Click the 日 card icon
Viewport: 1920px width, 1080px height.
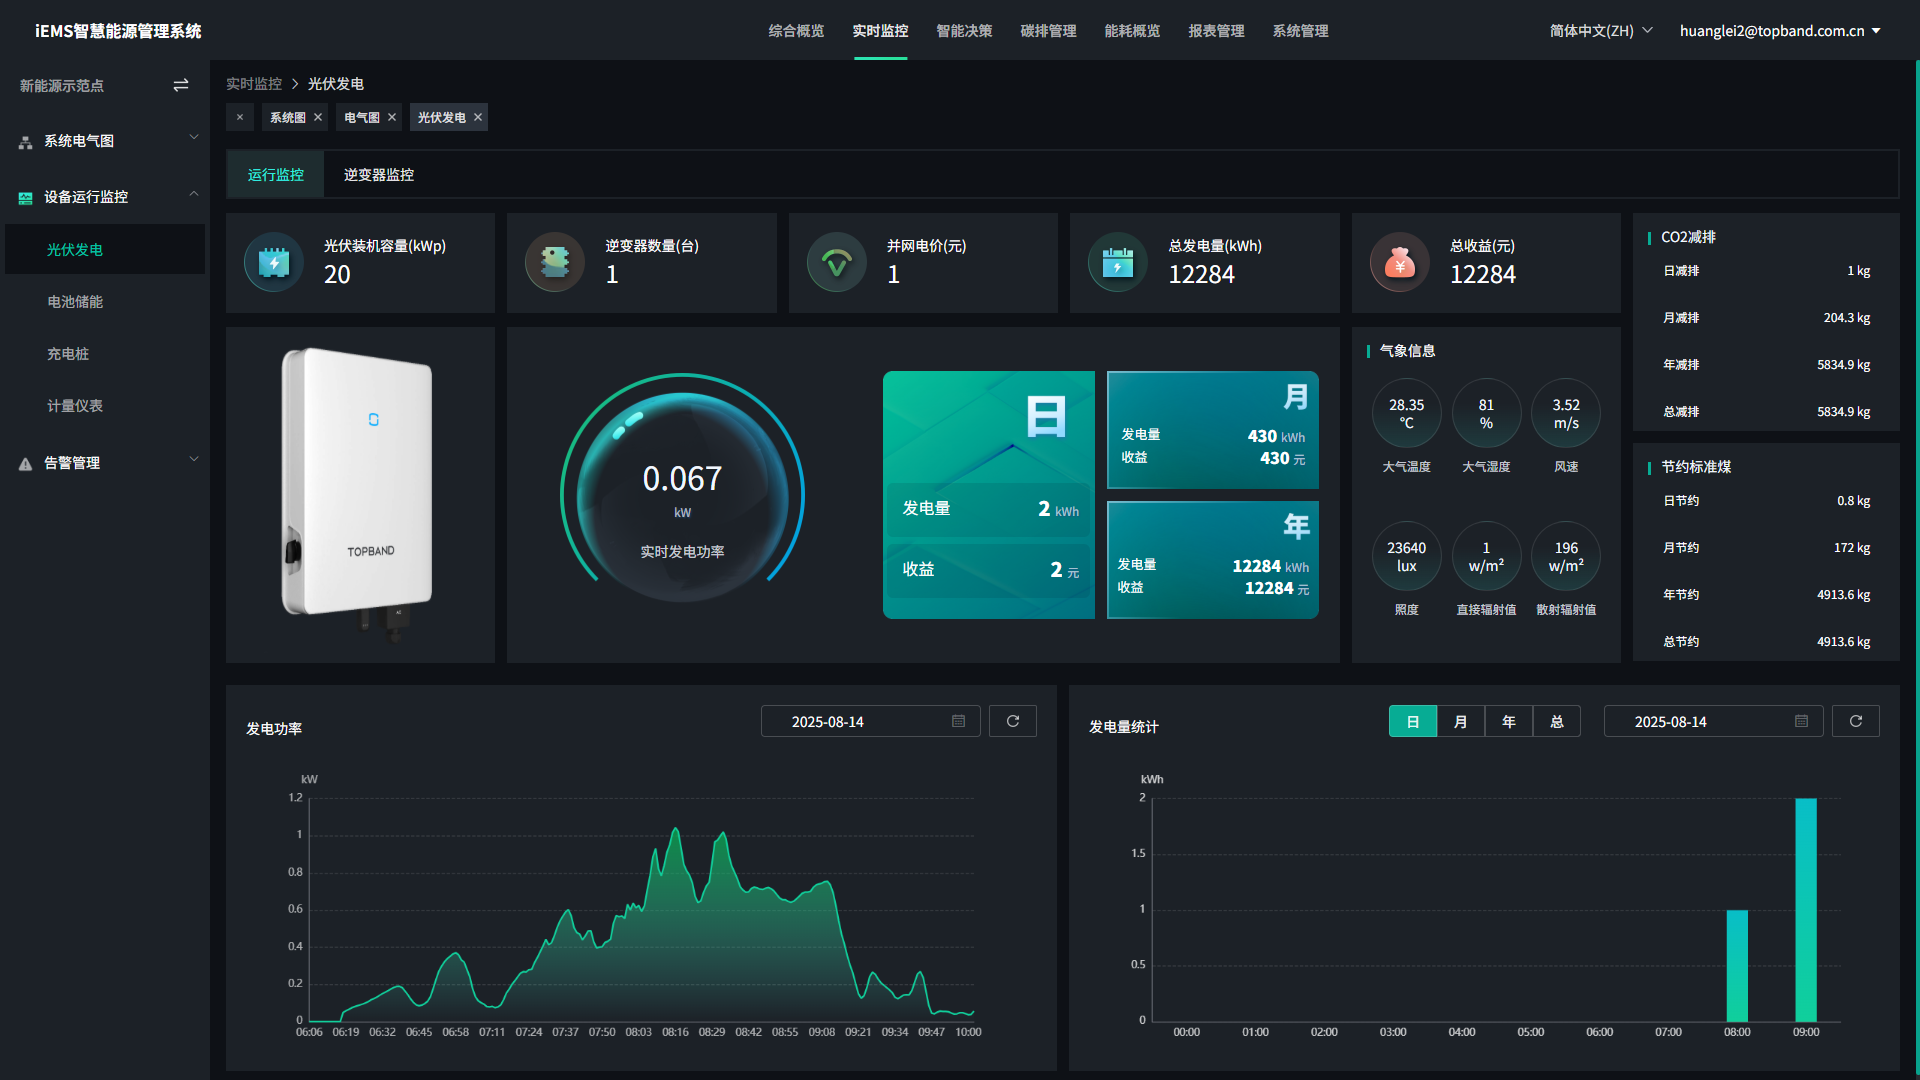(x=1046, y=416)
